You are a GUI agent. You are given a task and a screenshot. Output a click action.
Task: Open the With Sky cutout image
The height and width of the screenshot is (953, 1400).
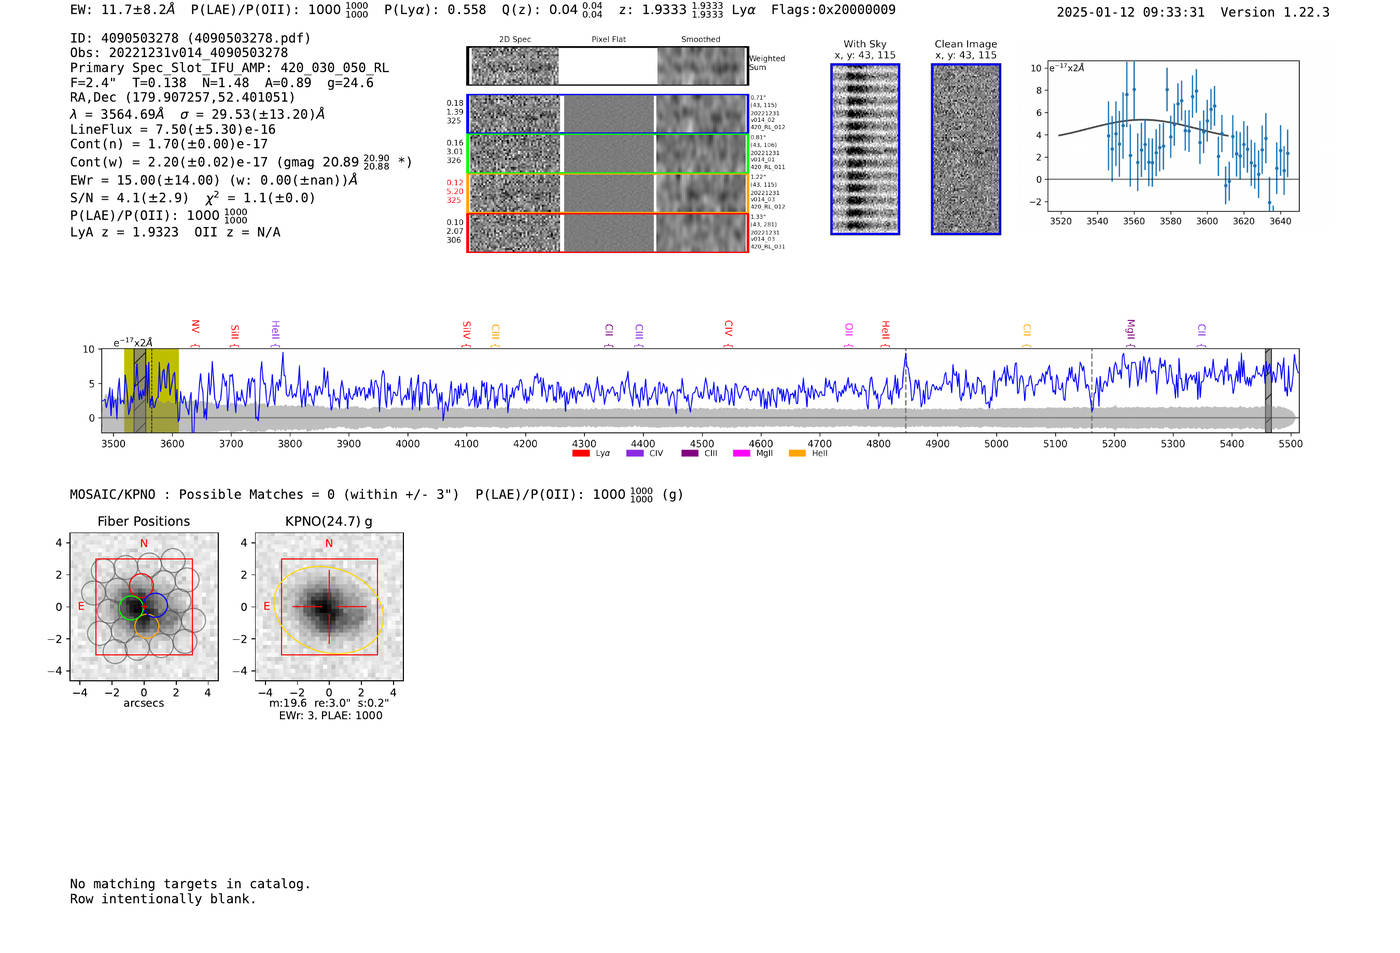[865, 149]
